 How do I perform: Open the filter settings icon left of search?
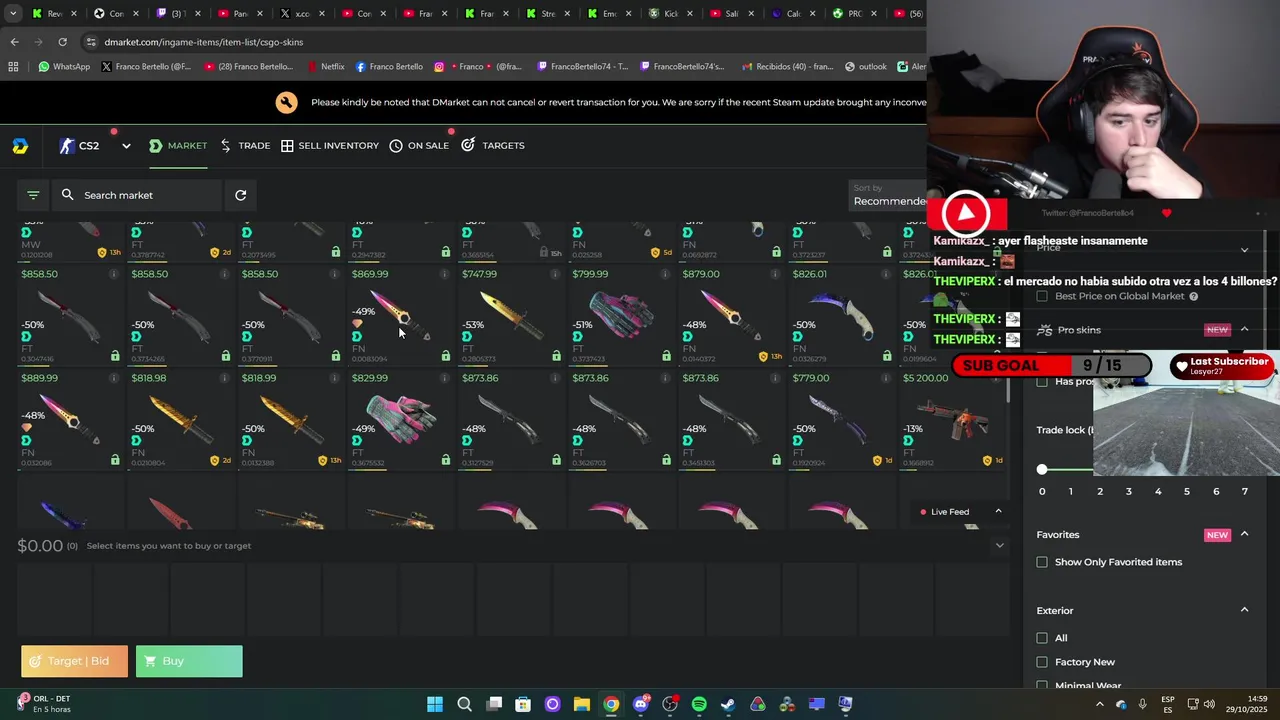(x=33, y=195)
